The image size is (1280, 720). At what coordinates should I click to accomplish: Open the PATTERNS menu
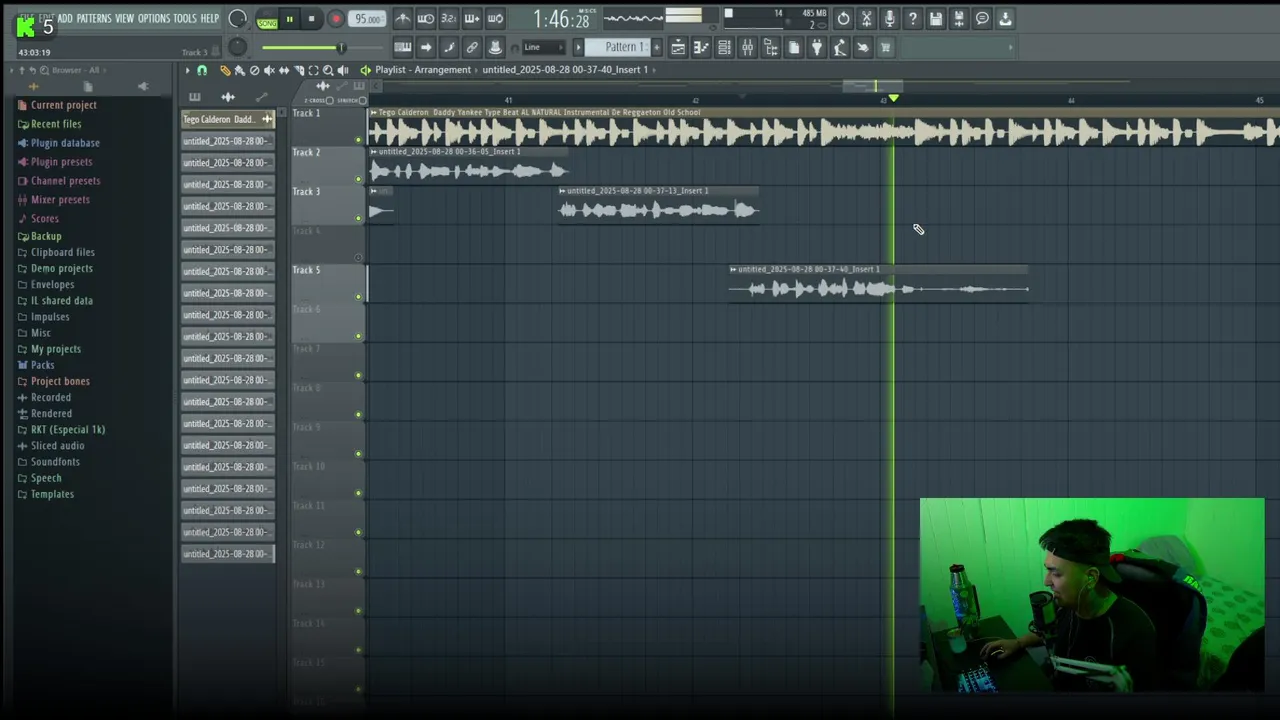(94, 18)
